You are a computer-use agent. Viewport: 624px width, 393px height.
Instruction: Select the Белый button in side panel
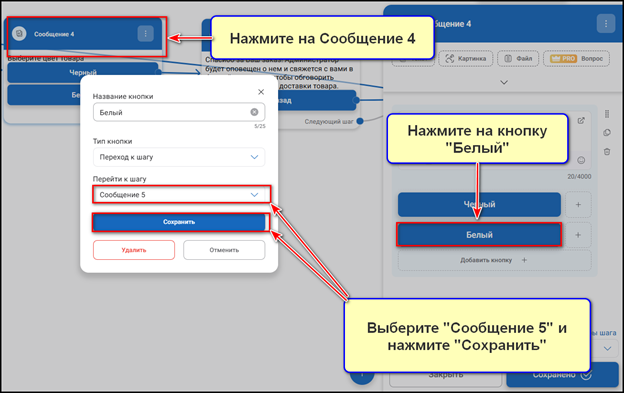(x=479, y=235)
